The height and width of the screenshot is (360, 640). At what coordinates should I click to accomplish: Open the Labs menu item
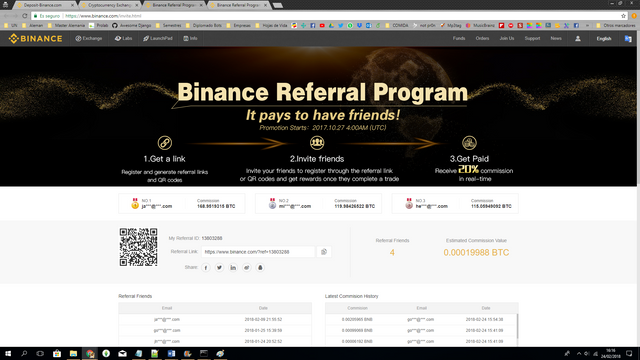123,38
